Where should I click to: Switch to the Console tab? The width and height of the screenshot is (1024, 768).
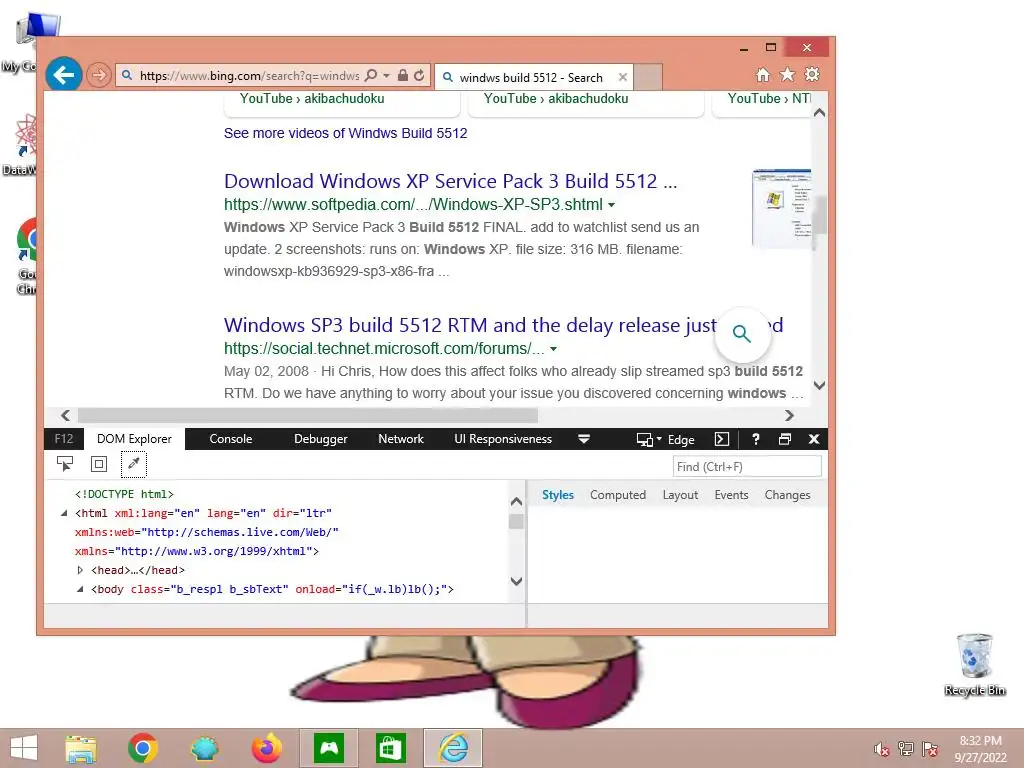(231, 439)
